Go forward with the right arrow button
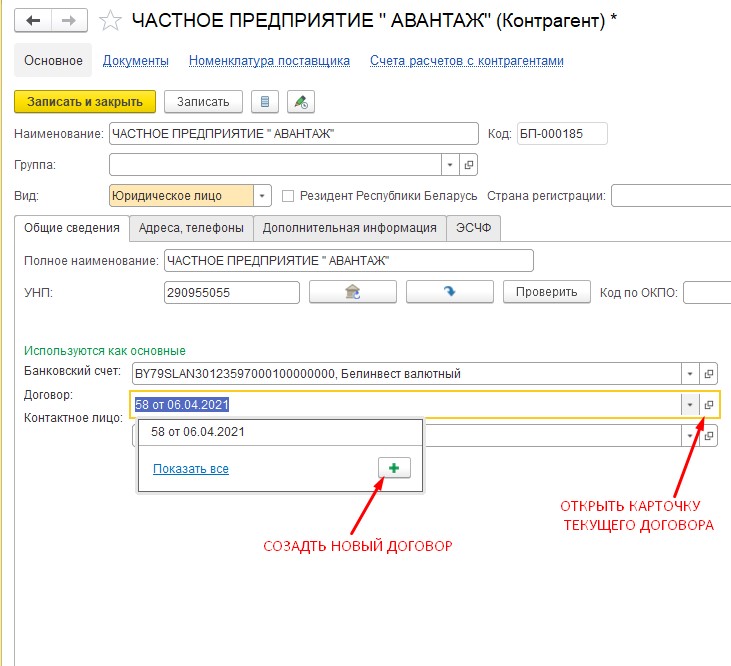The image size is (731, 666). tap(69, 21)
